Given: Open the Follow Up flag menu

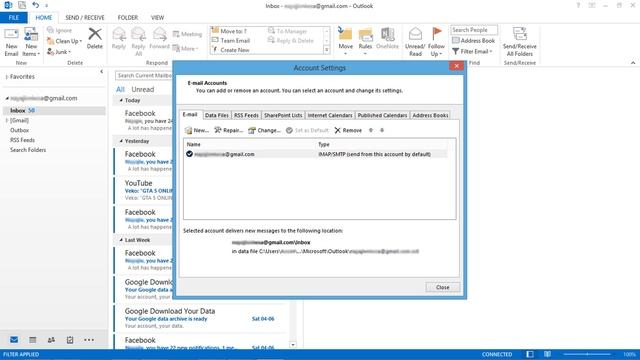Looking at the screenshot, I should pos(436,42).
